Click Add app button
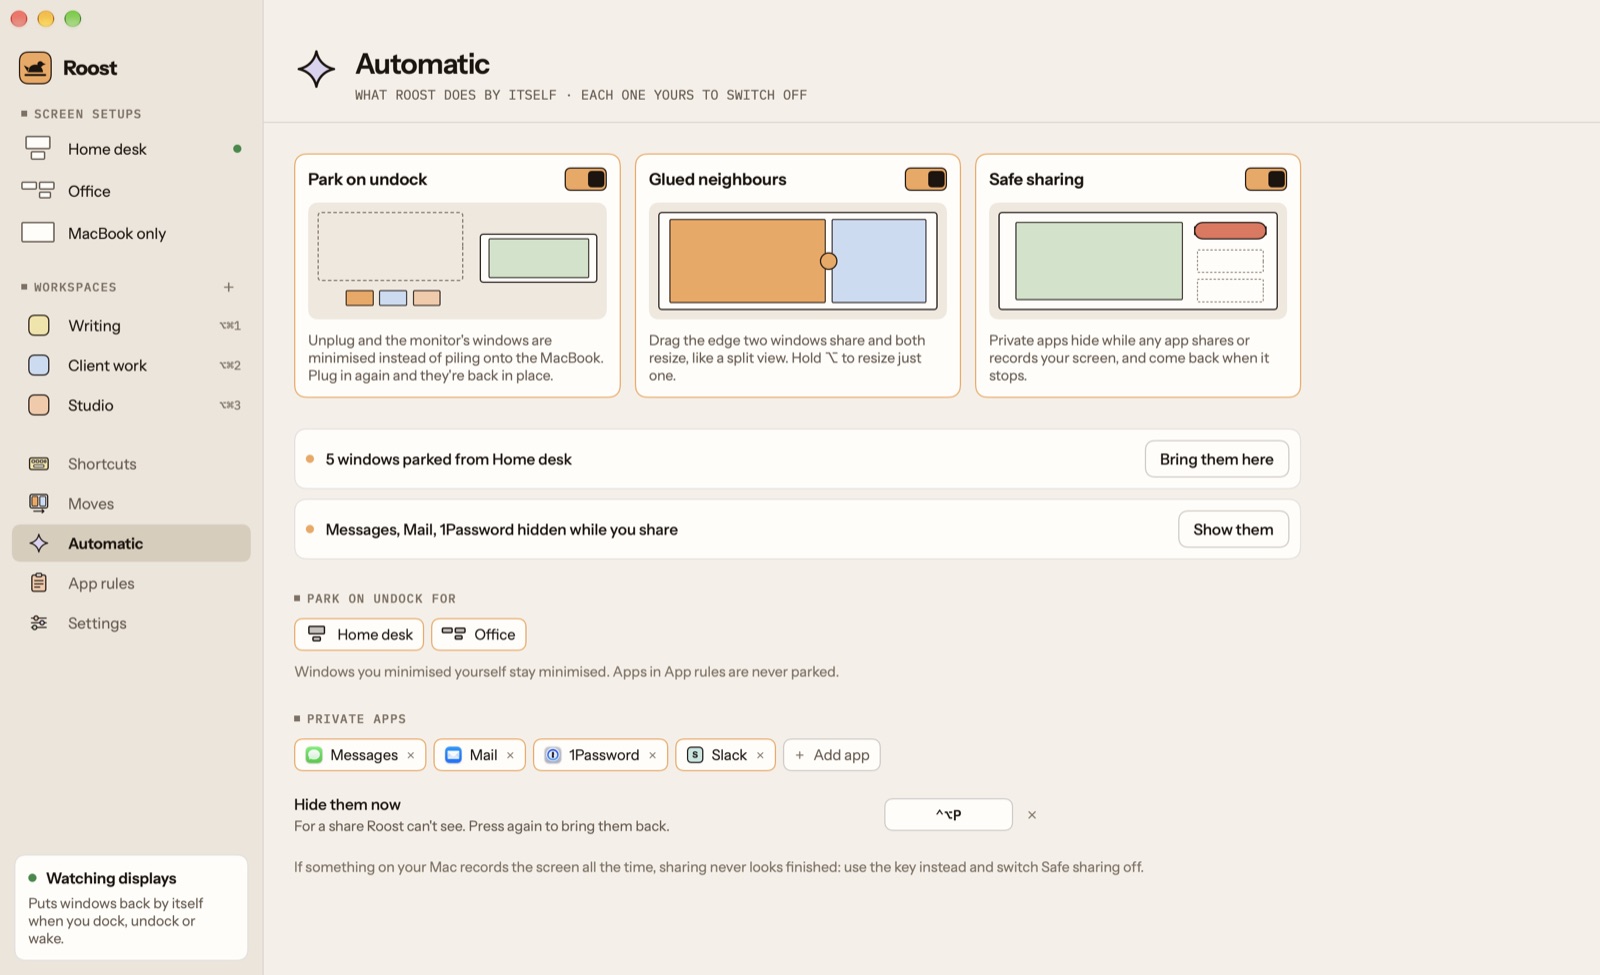This screenshot has width=1600, height=975. click(x=832, y=755)
